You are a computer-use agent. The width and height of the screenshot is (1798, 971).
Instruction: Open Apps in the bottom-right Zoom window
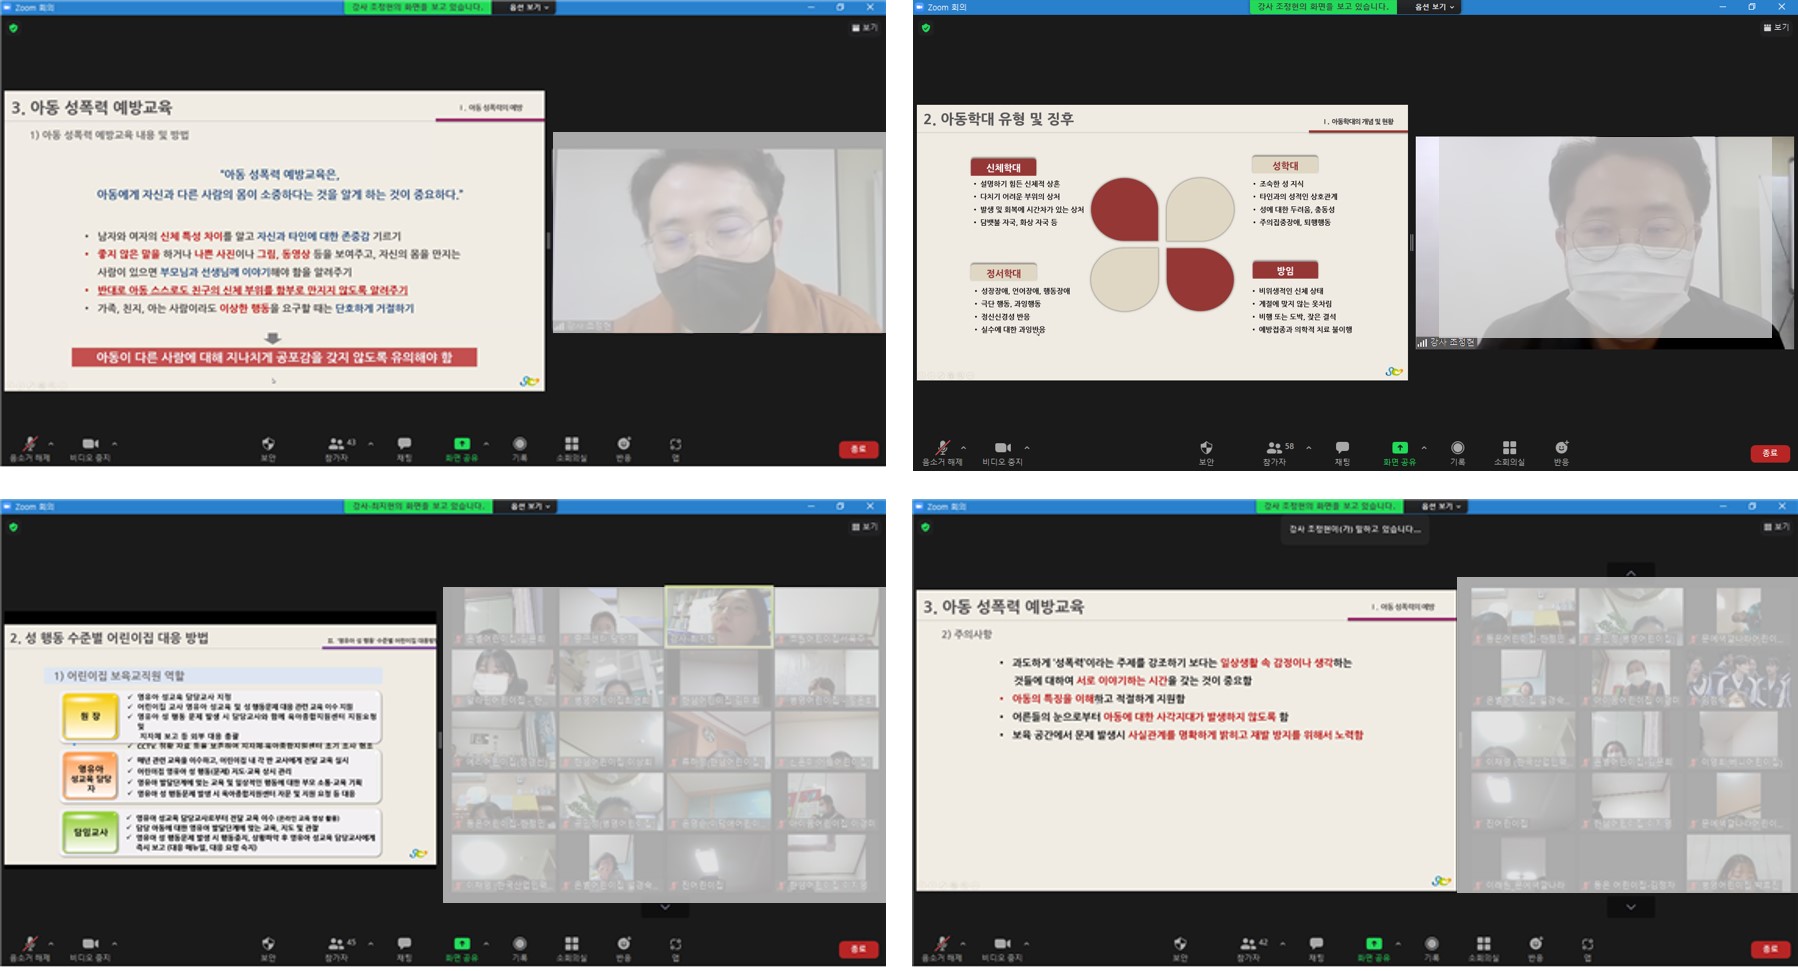1587,948
